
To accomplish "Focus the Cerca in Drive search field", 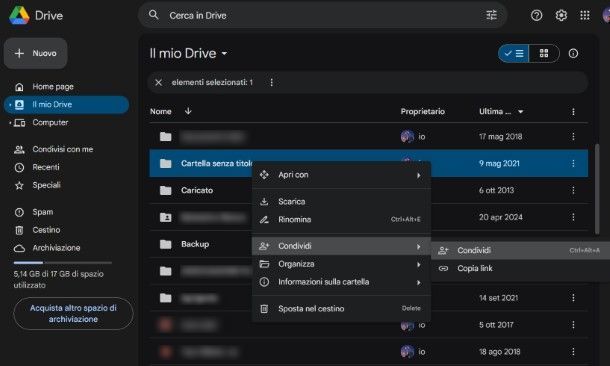I will click(x=323, y=15).
